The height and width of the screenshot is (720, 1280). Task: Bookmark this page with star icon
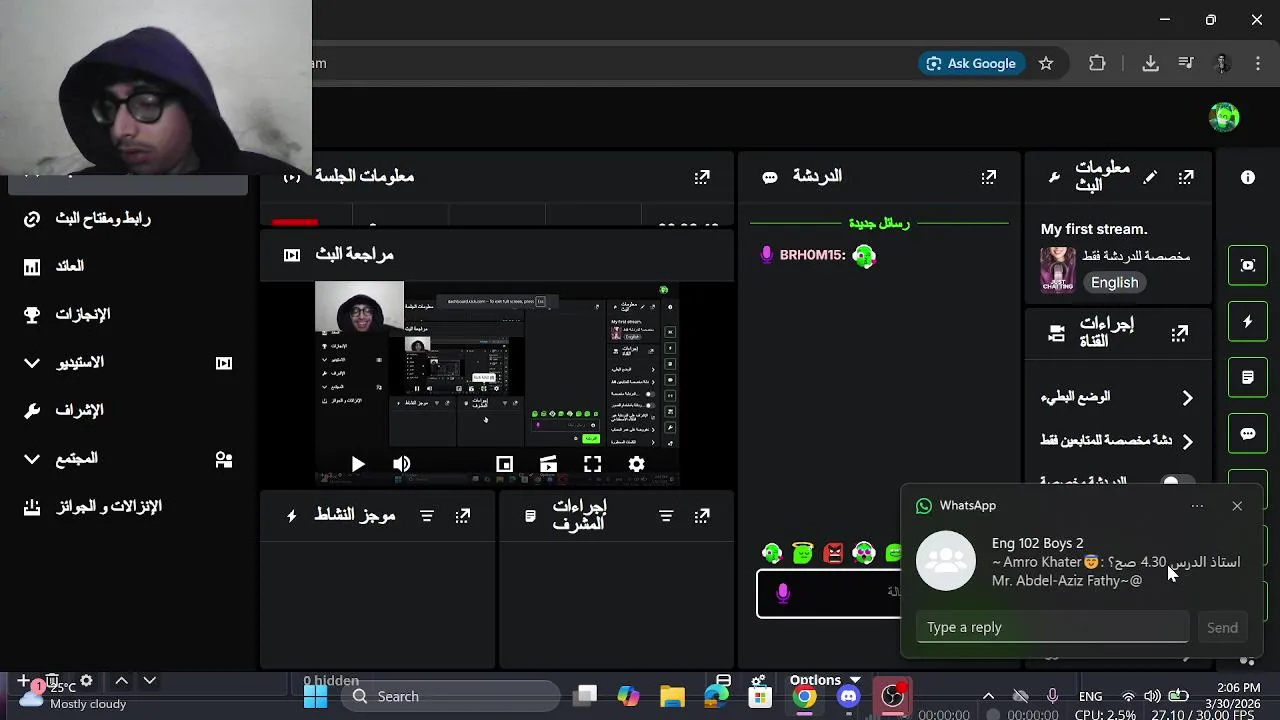coord(1046,63)
